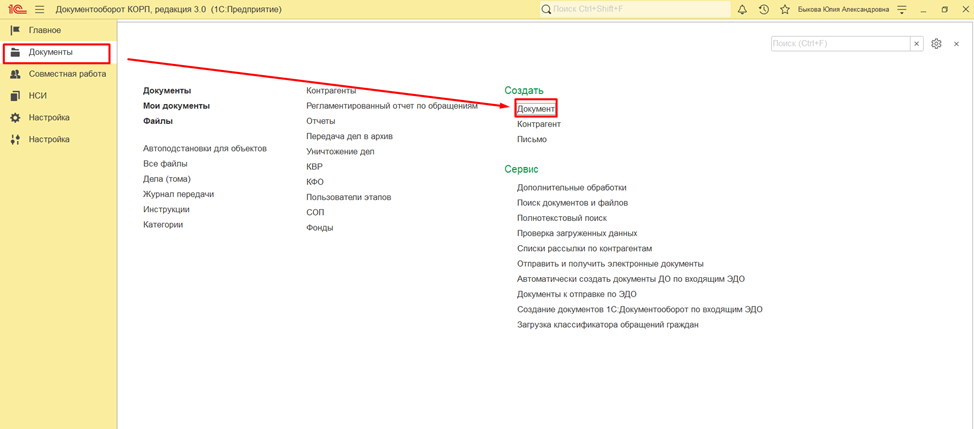Open Инструкции link

[166, 209]
